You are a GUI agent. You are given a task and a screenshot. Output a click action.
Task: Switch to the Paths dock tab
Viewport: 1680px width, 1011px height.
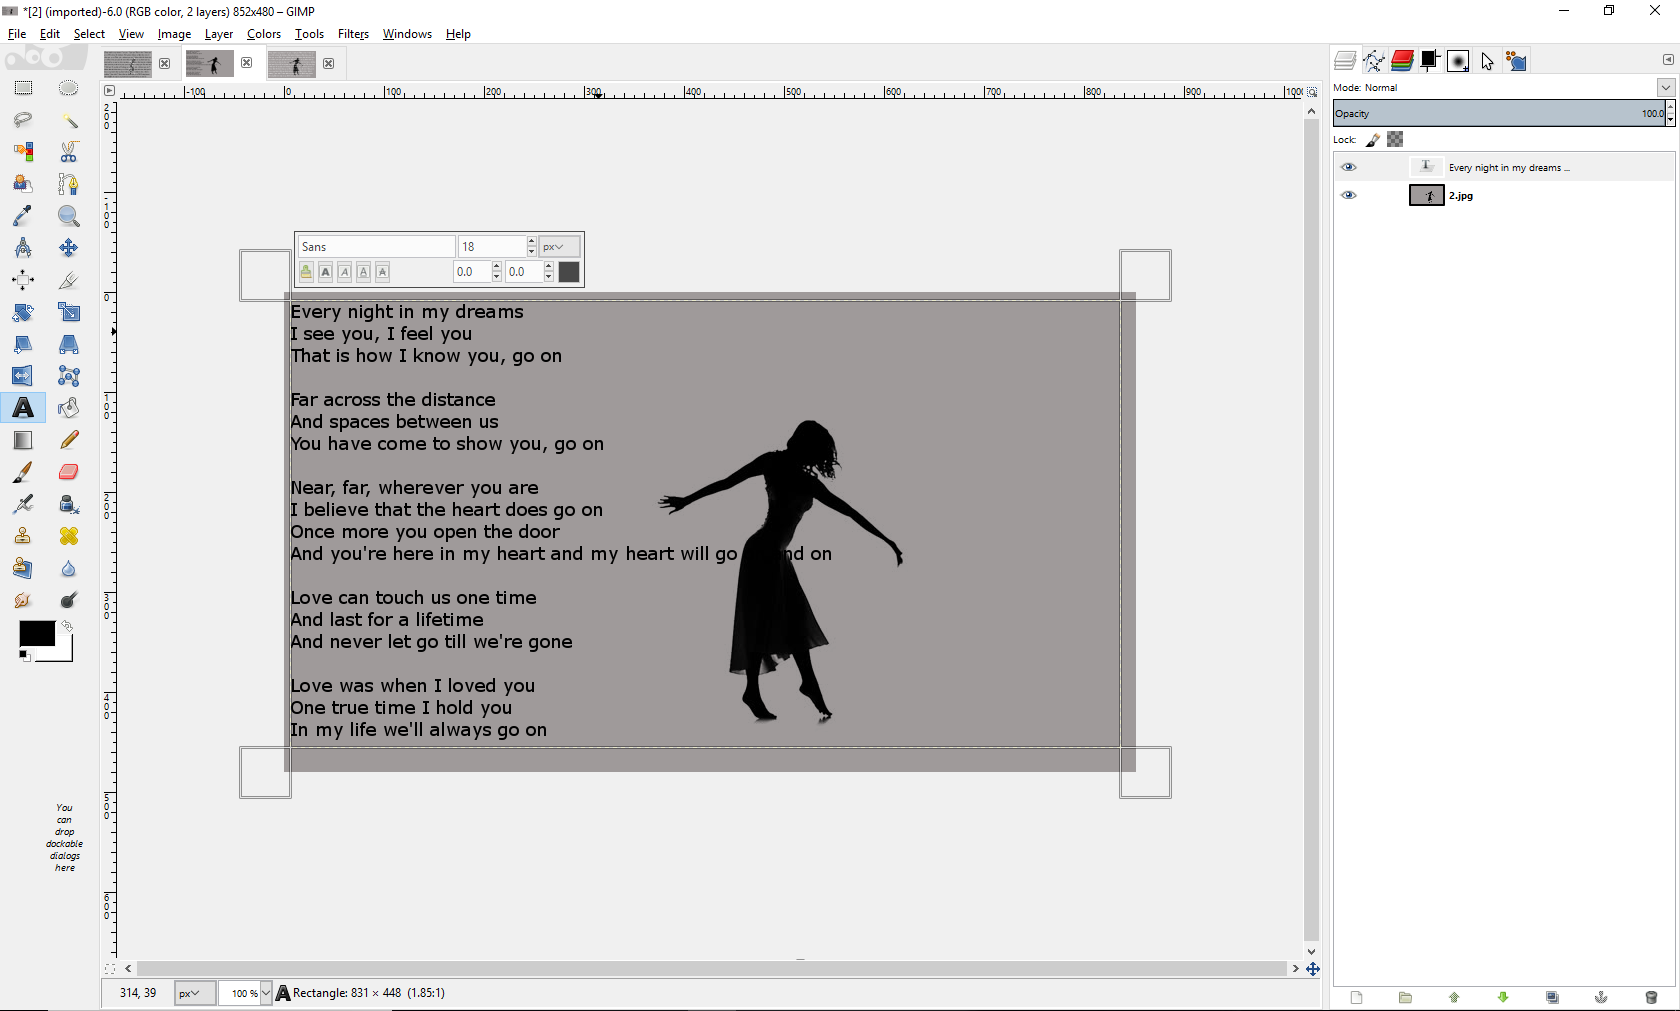pos(1373,61)
